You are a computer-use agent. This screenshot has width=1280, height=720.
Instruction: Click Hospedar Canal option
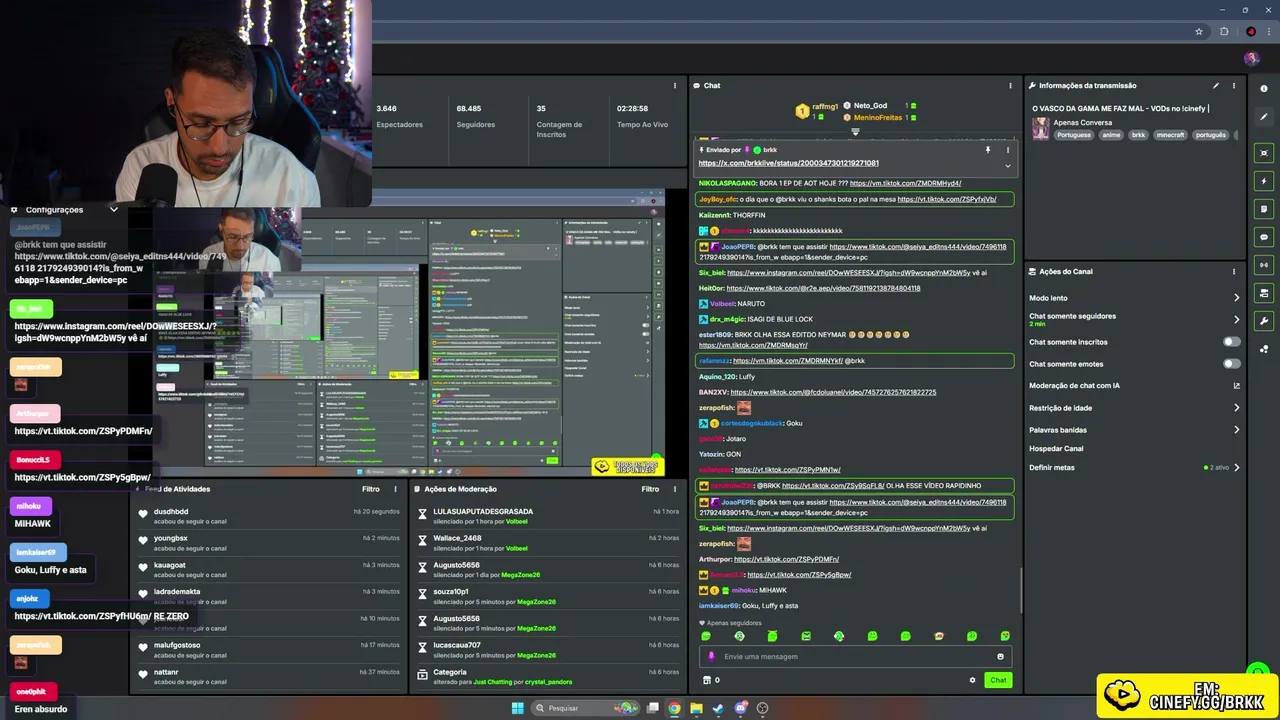point(1055,449)
